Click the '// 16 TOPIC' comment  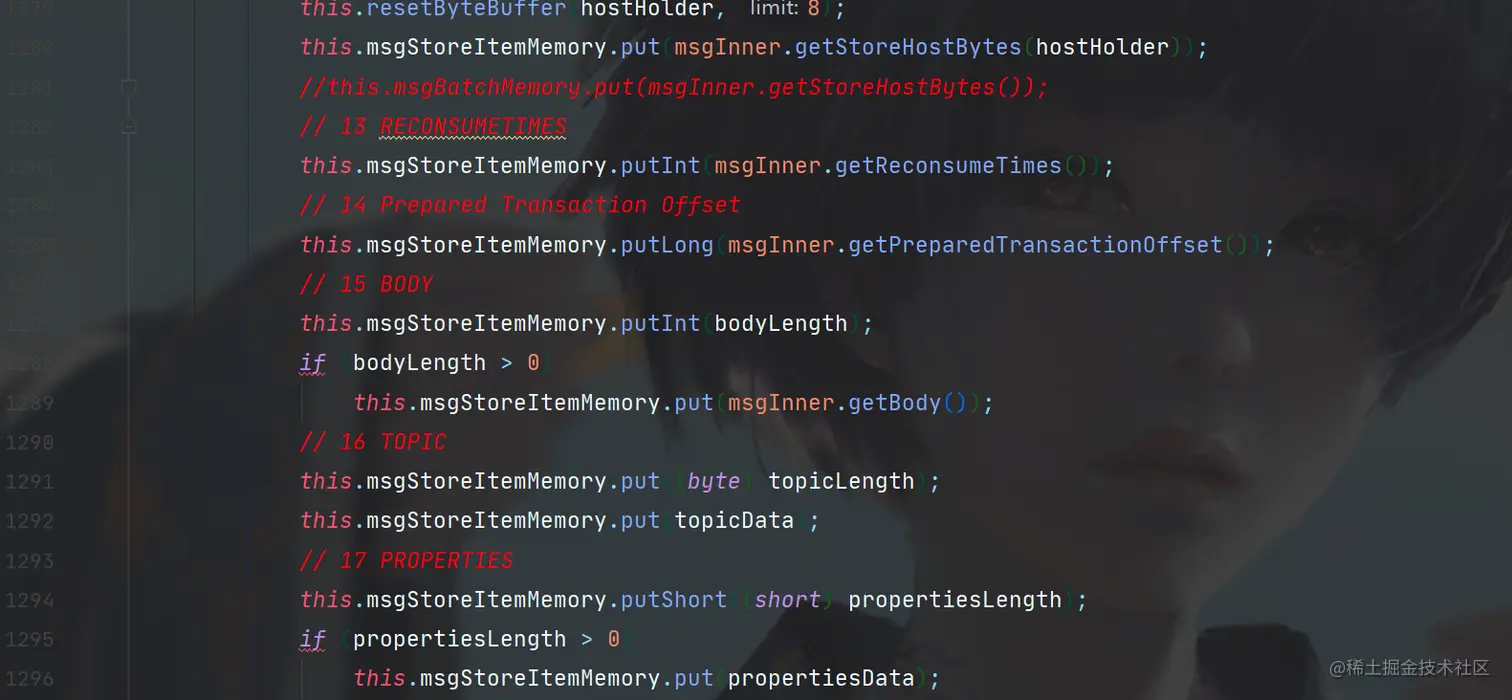coord(373,442)
